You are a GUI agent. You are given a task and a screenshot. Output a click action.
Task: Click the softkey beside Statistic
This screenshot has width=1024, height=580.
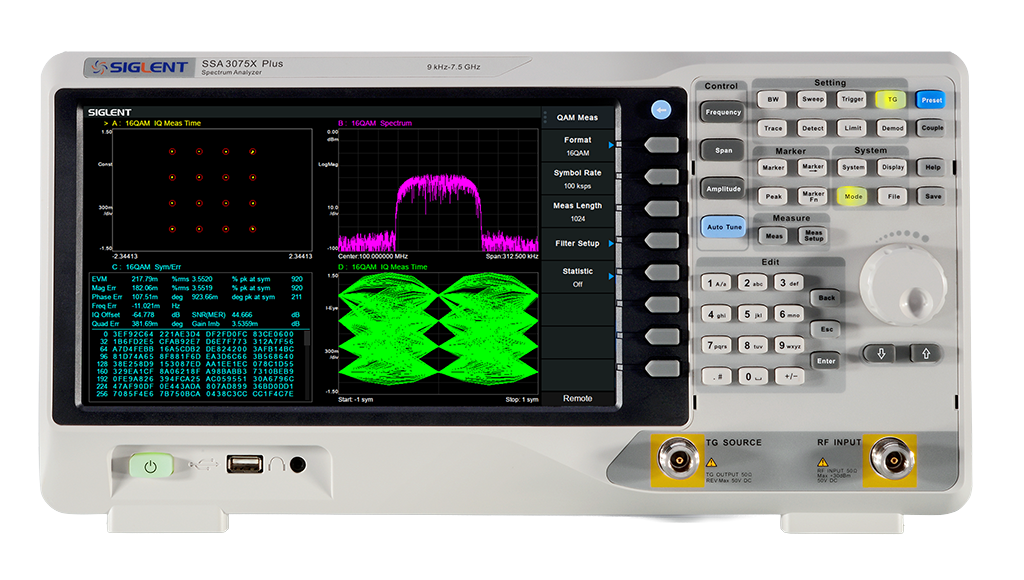[x=661, y=273]
